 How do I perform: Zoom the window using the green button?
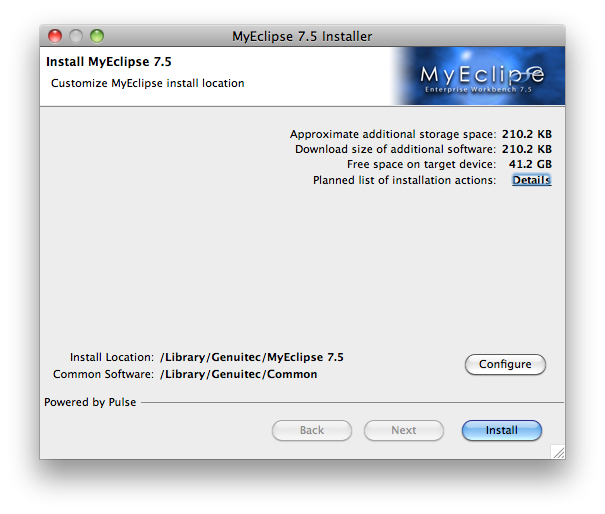tap(97, 36)
